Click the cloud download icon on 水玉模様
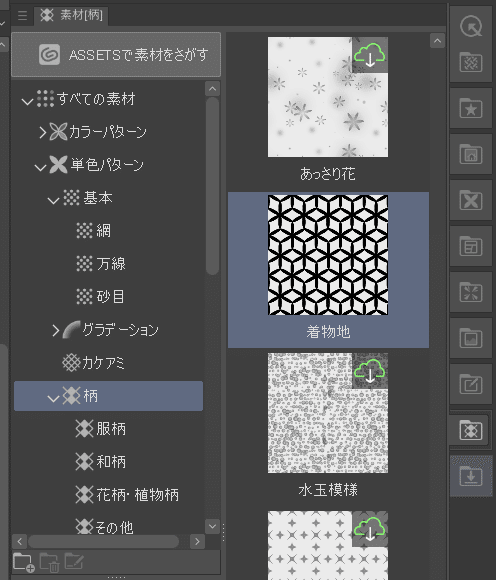 tap(370, 371)
